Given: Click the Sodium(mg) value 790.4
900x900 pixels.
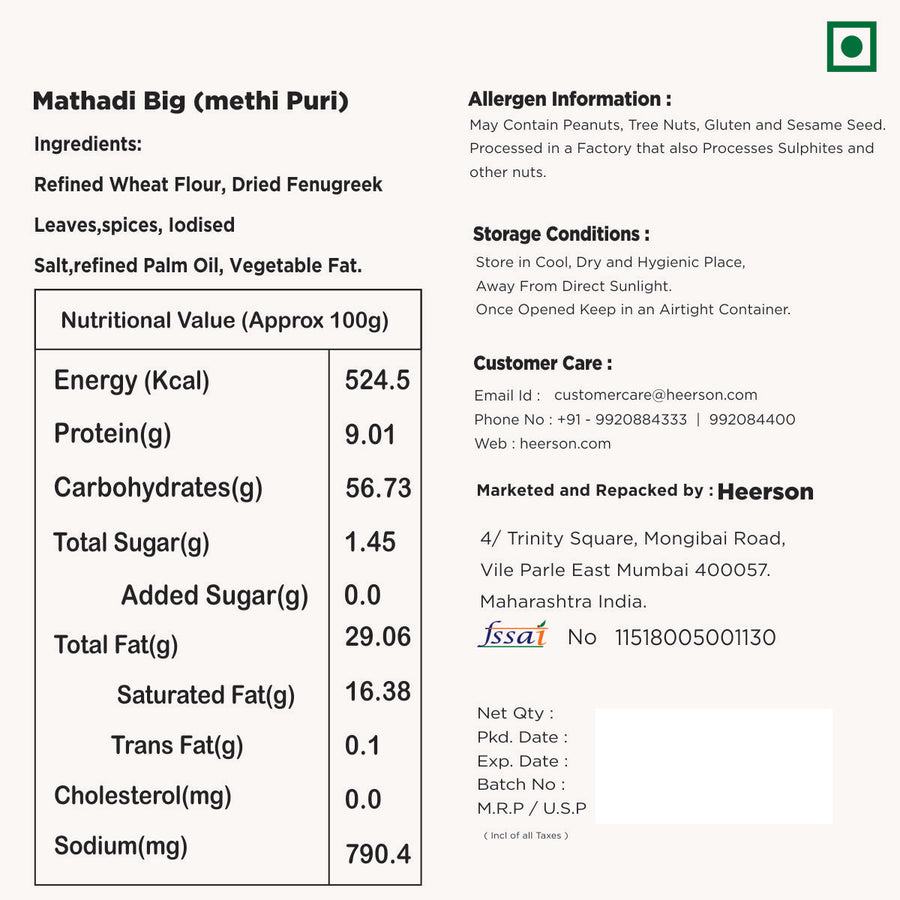Looking at the screenshot, I should point(377,854).
